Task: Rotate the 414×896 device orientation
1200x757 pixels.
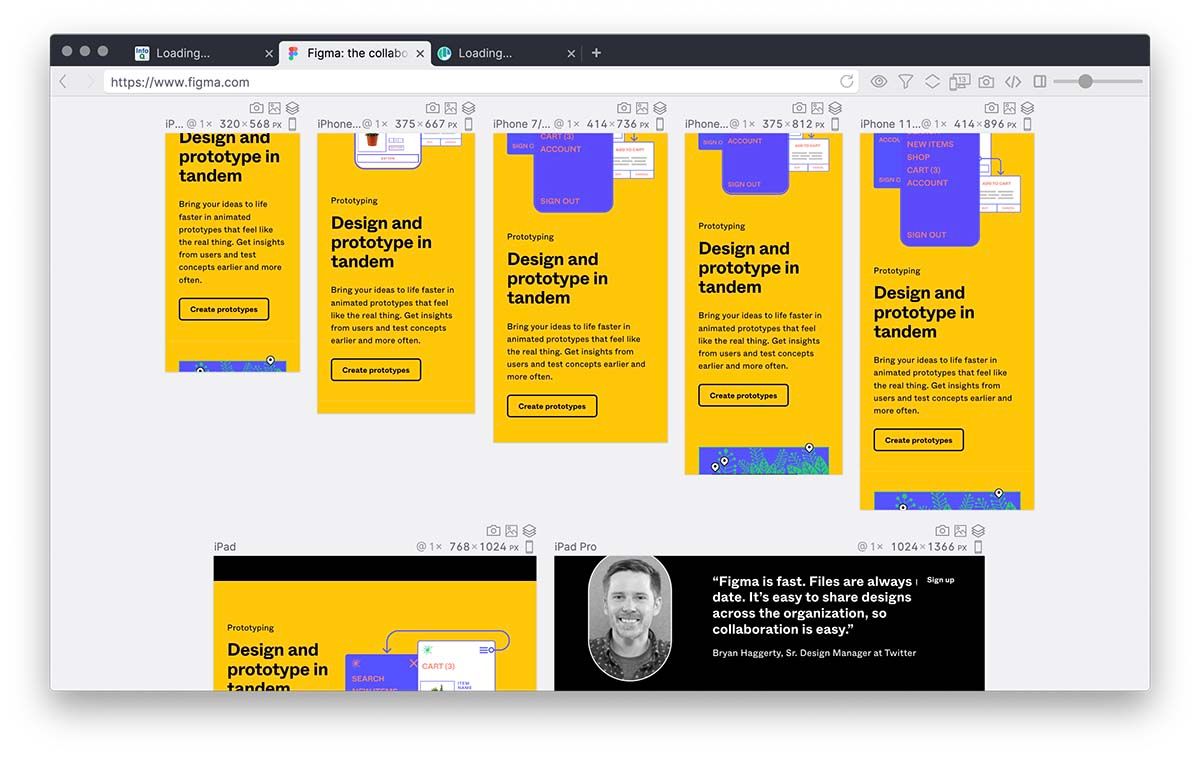Action: pos(1027,124)
